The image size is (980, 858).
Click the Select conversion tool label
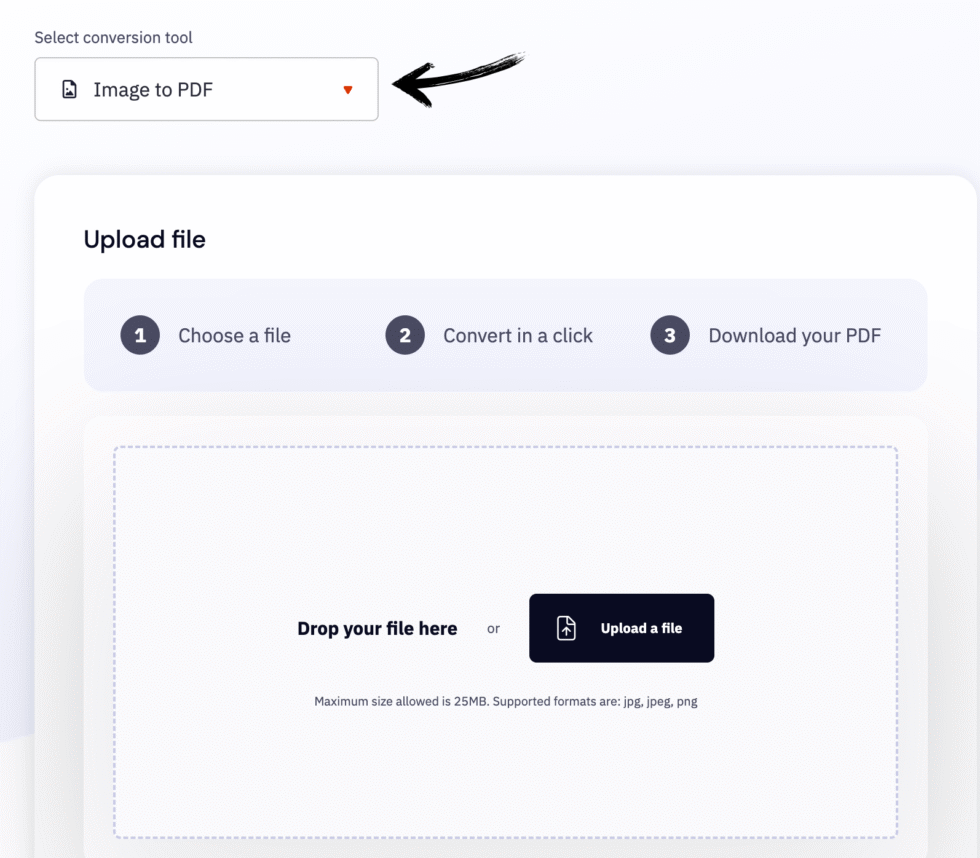click(x=112, y=37)
